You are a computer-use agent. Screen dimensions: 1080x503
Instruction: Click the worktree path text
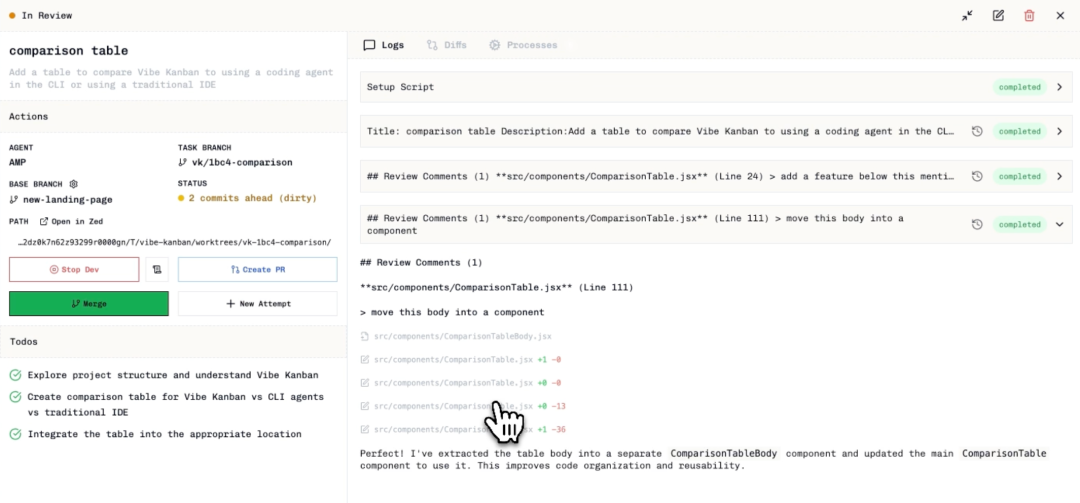pos(174,242)
